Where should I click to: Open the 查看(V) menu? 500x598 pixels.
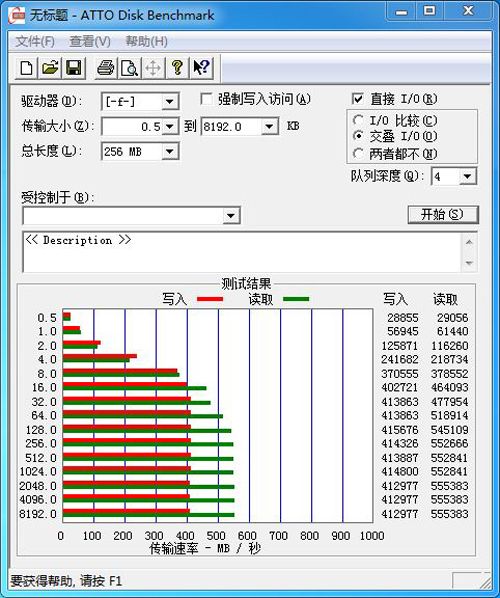click(x=90, y=41)
